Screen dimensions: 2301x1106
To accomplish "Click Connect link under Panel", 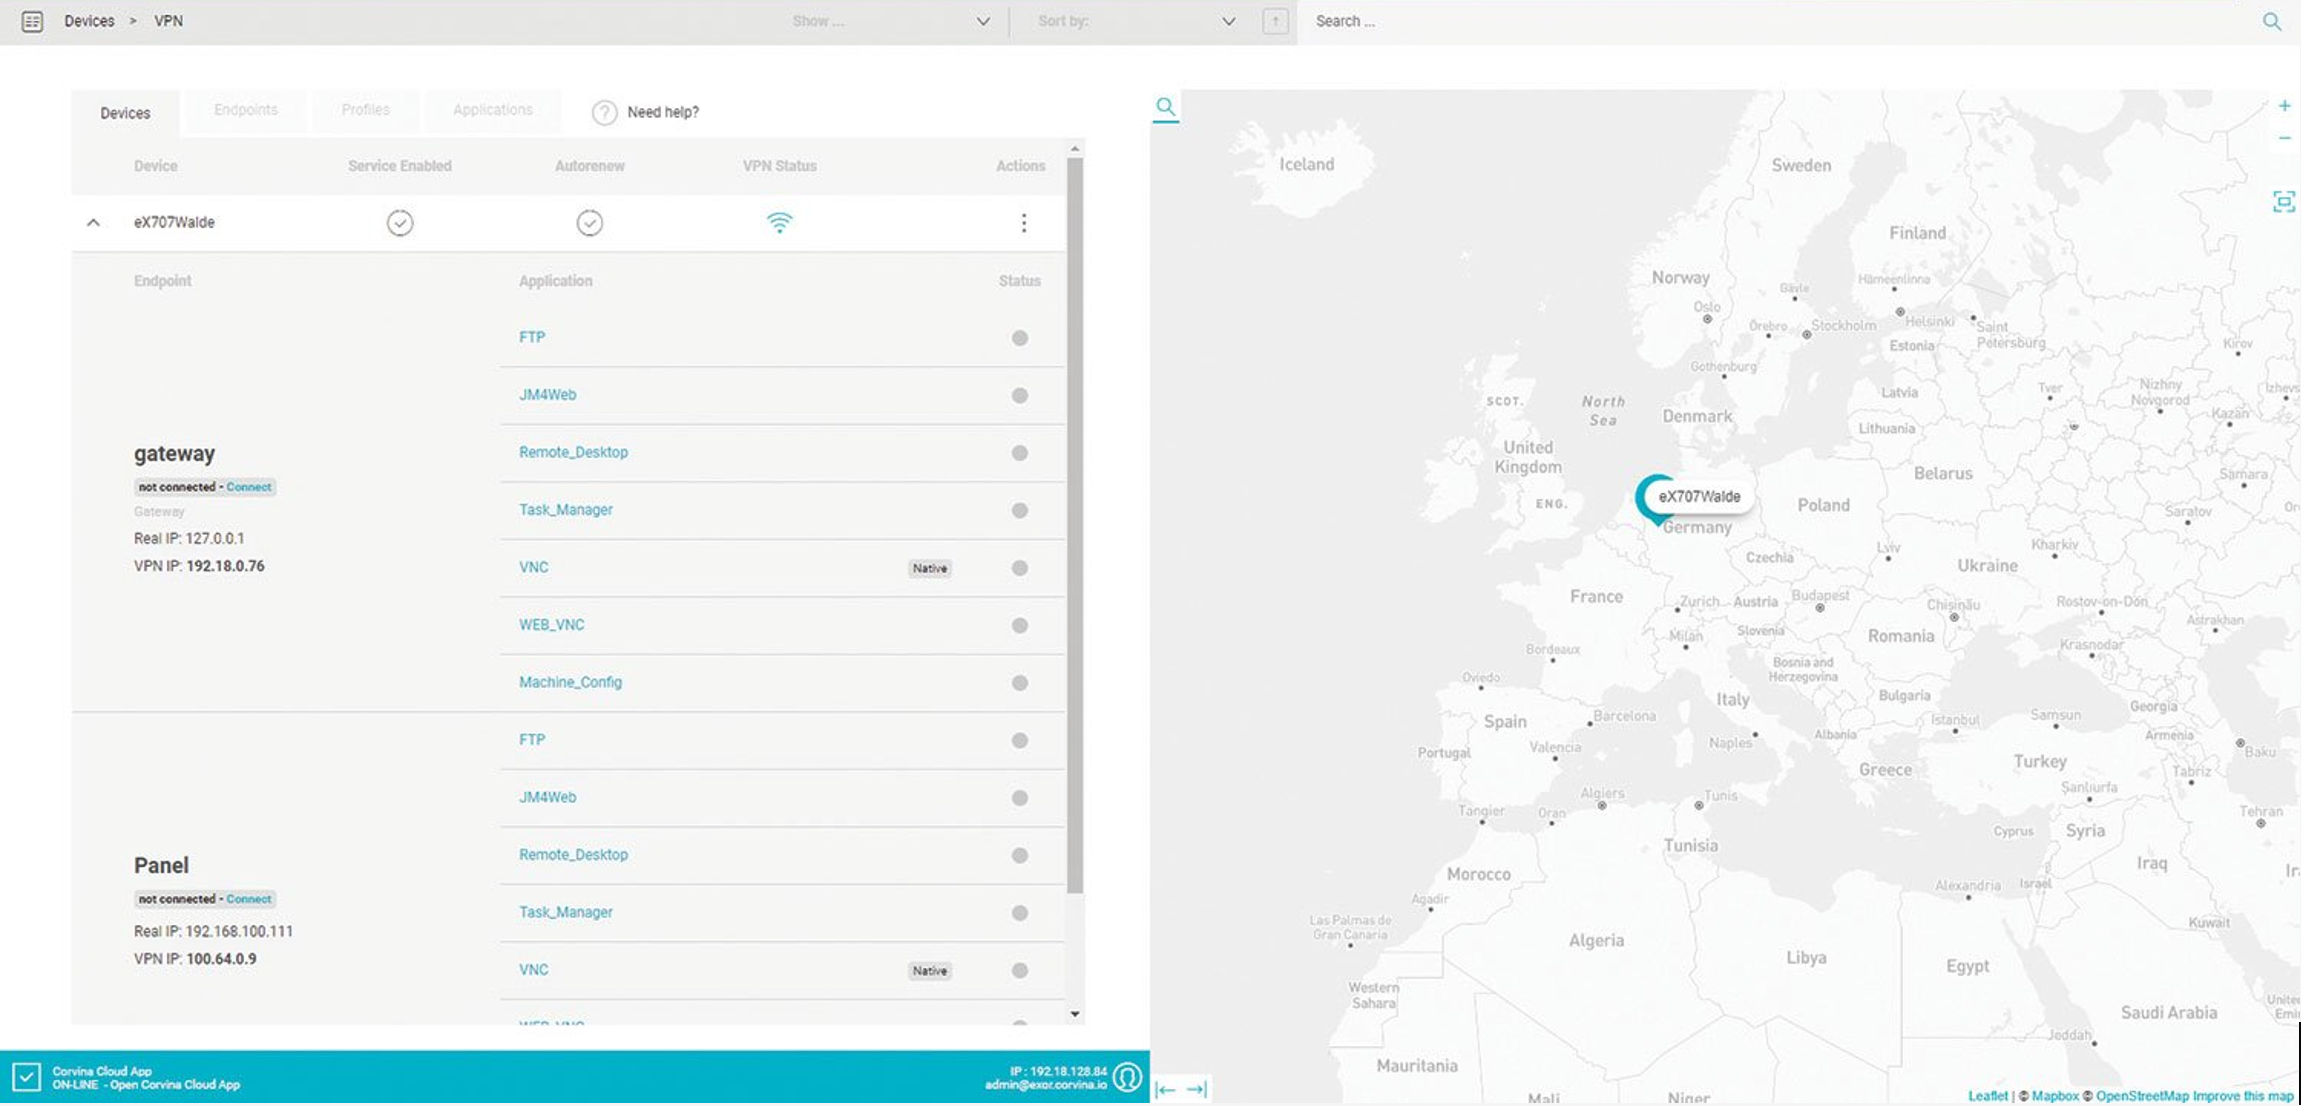I will click(249, 899).
